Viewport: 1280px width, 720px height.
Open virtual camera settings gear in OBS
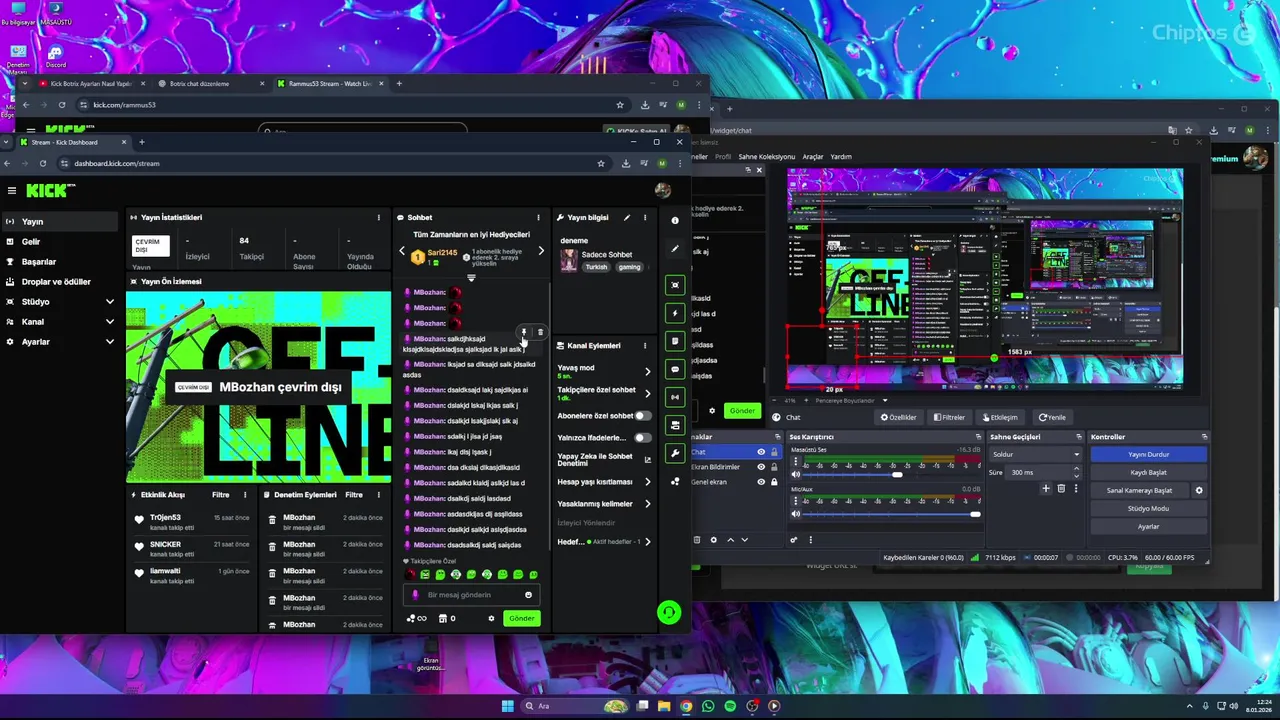[x=1199, y=490]
